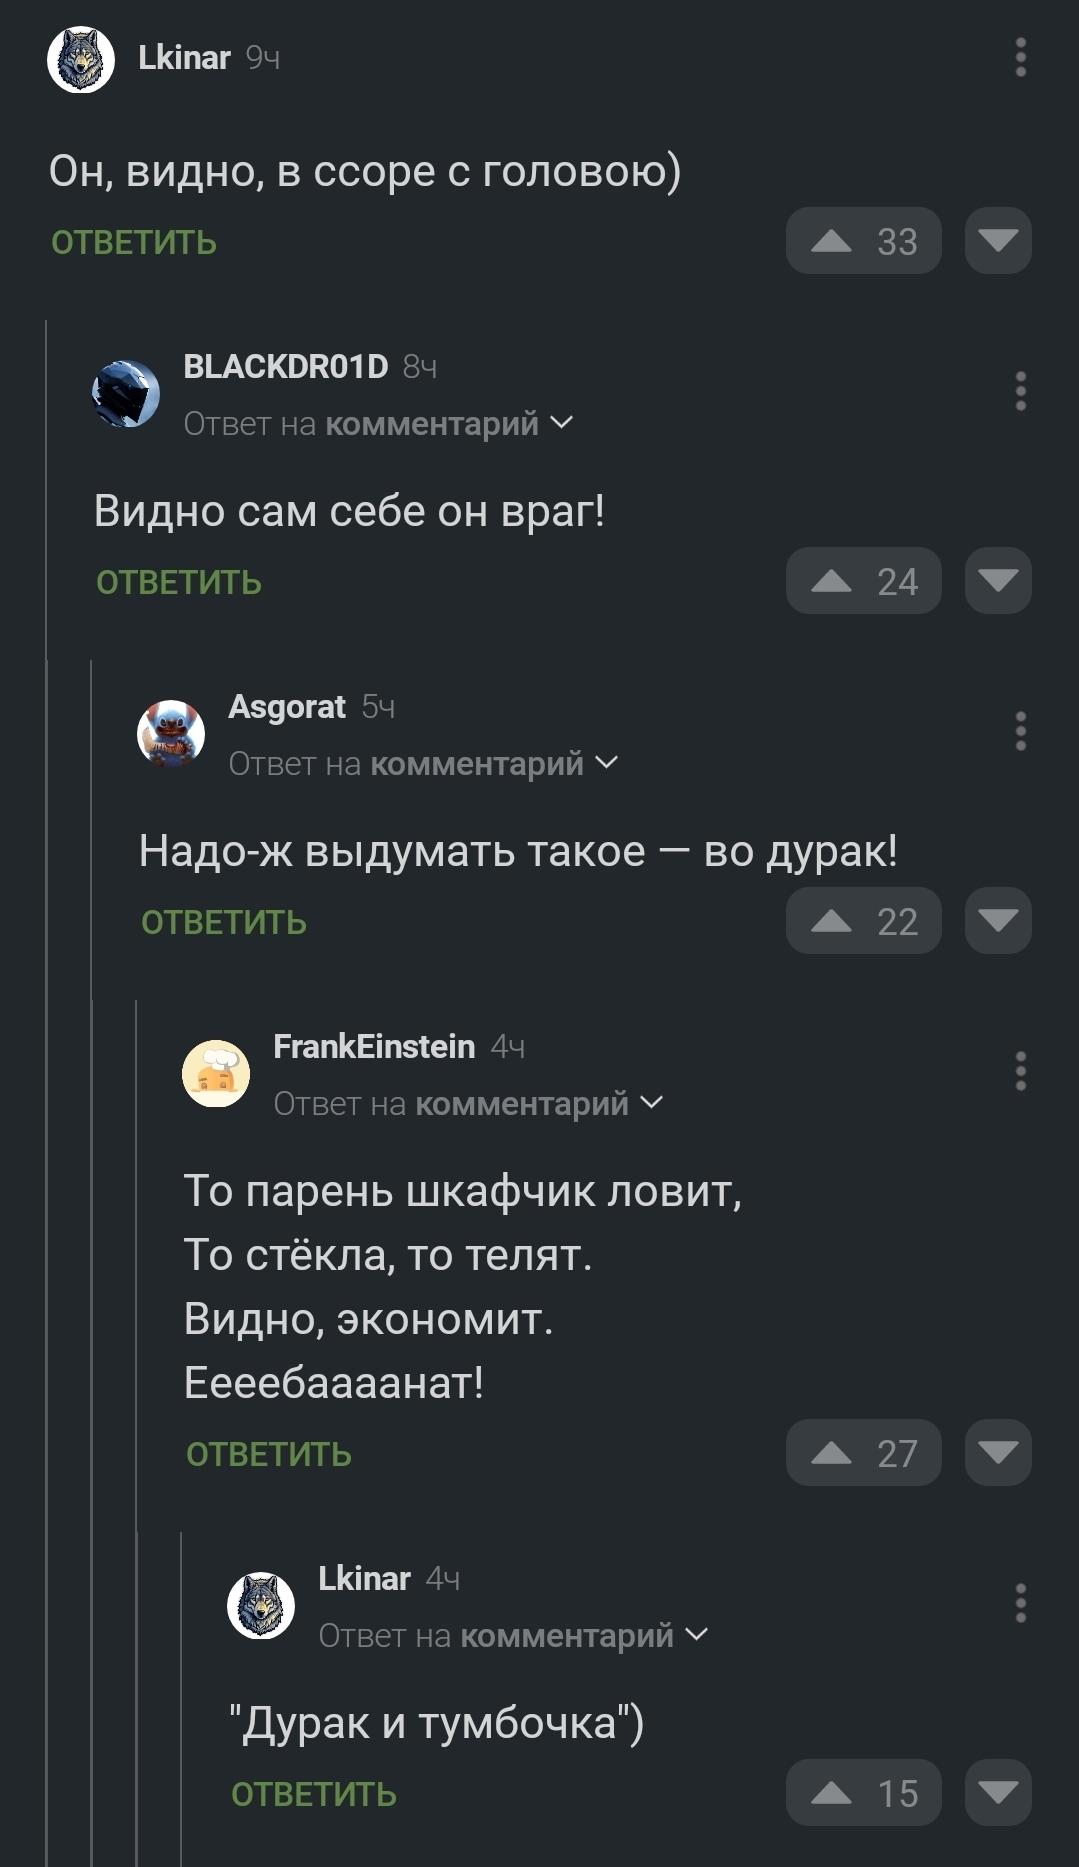
Task: Tap Asgorat's avatar picture
Action: click(171, 734)
